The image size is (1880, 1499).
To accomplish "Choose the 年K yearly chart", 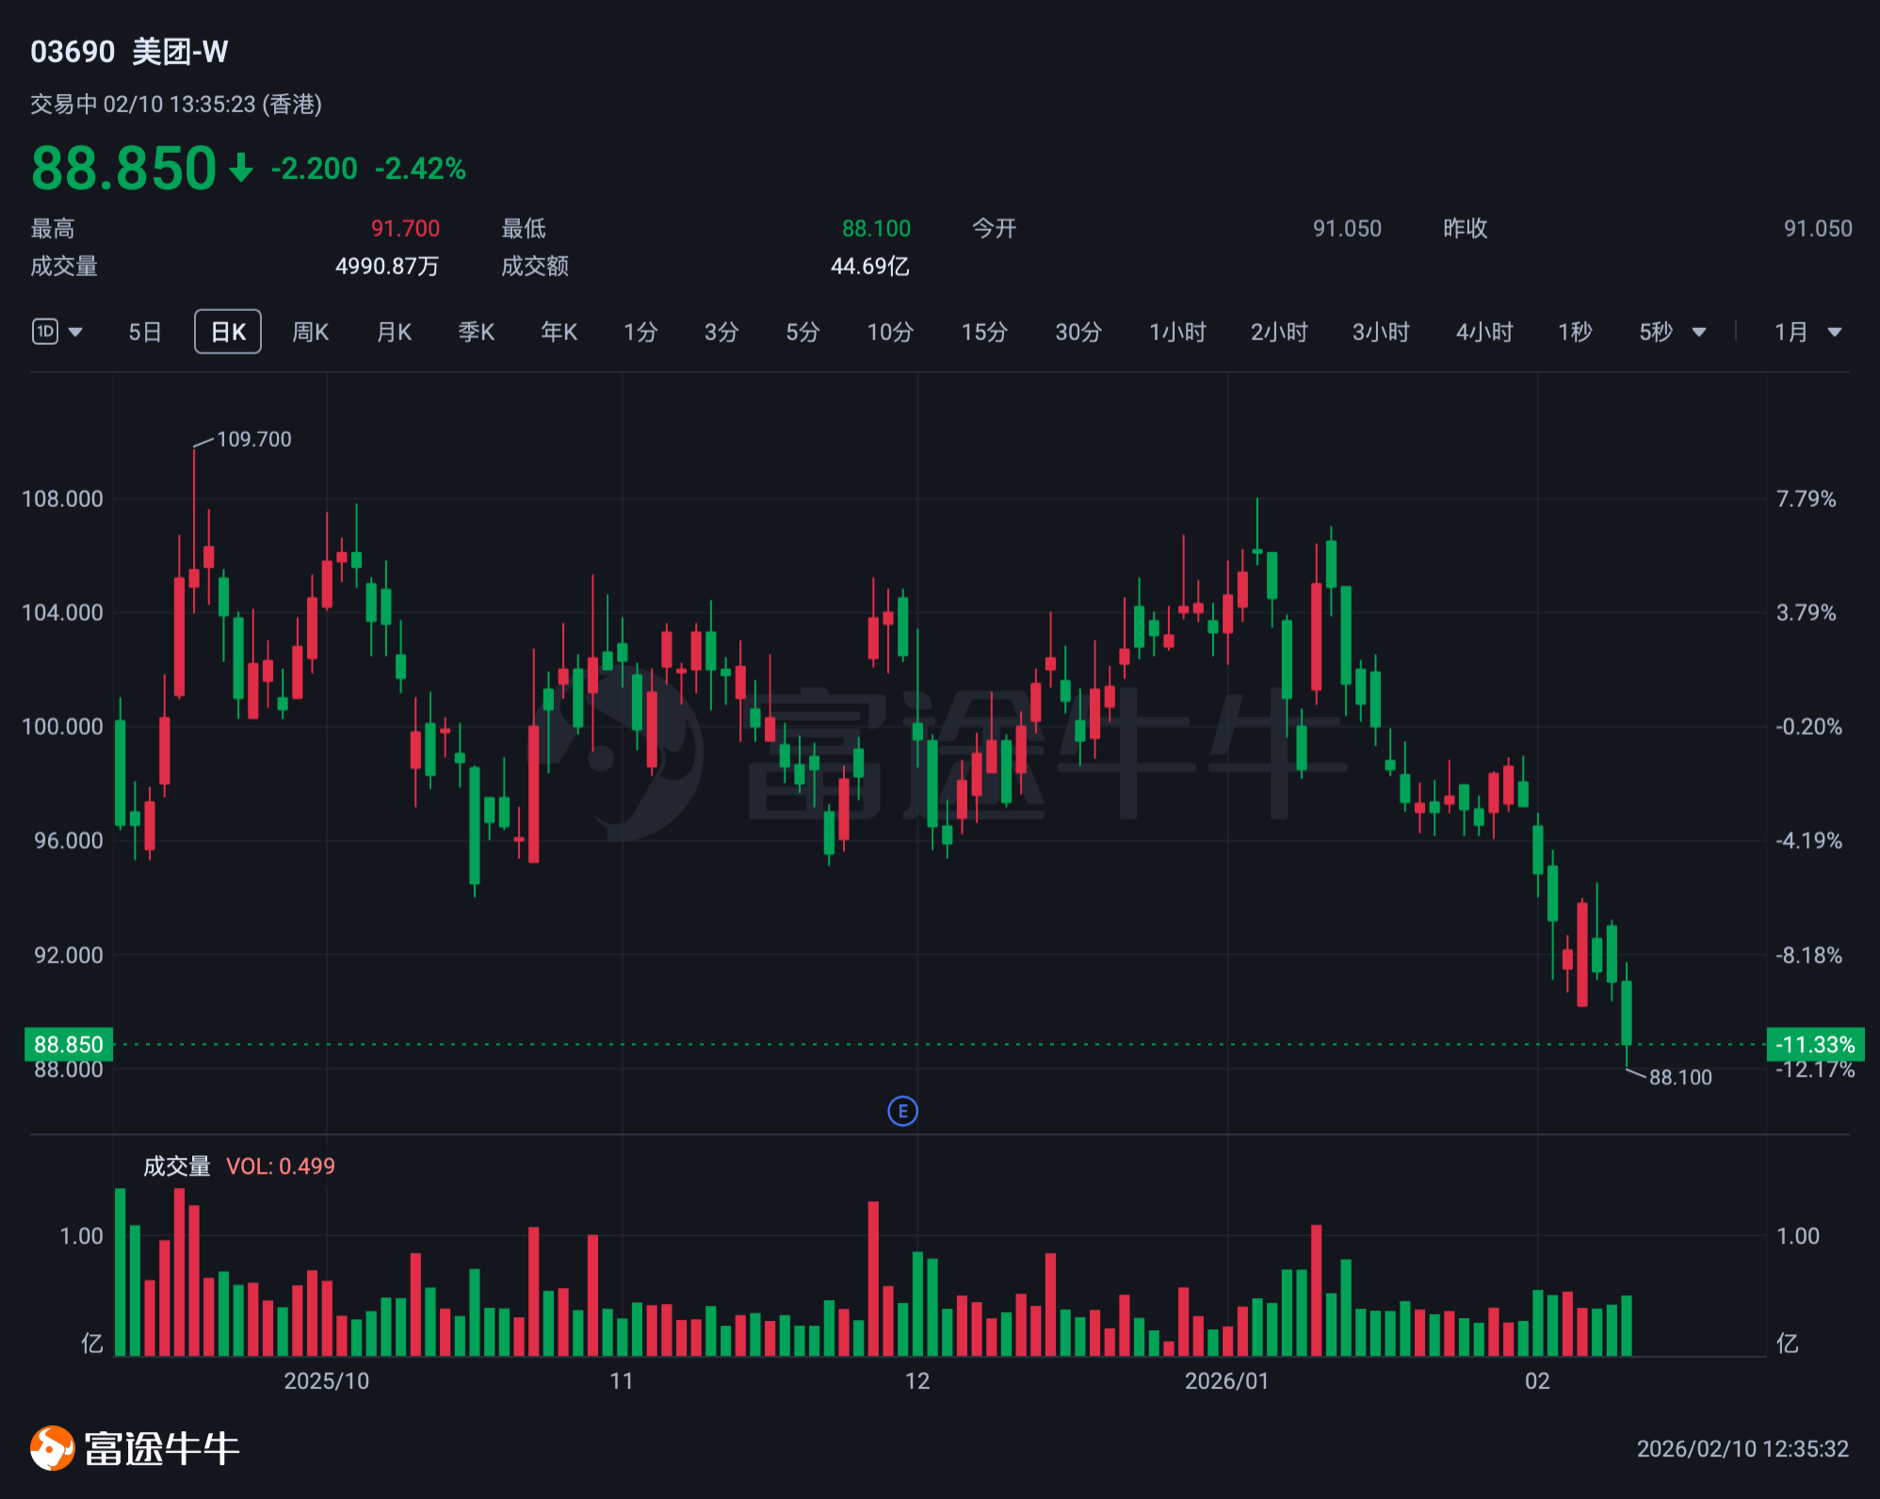I will tap(559, 332).
